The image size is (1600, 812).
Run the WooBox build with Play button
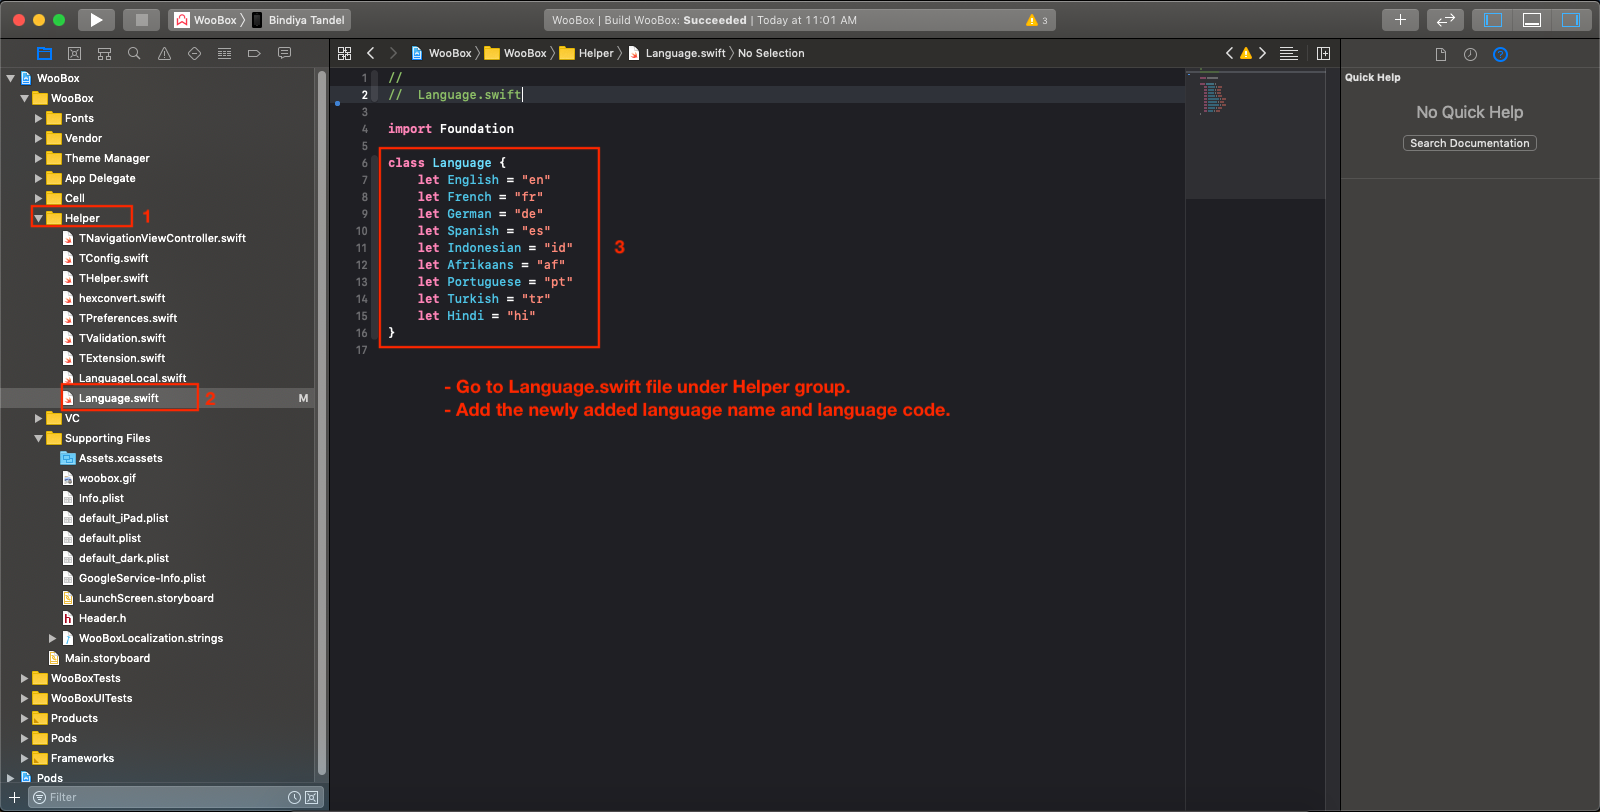click(x=96, y=20)
